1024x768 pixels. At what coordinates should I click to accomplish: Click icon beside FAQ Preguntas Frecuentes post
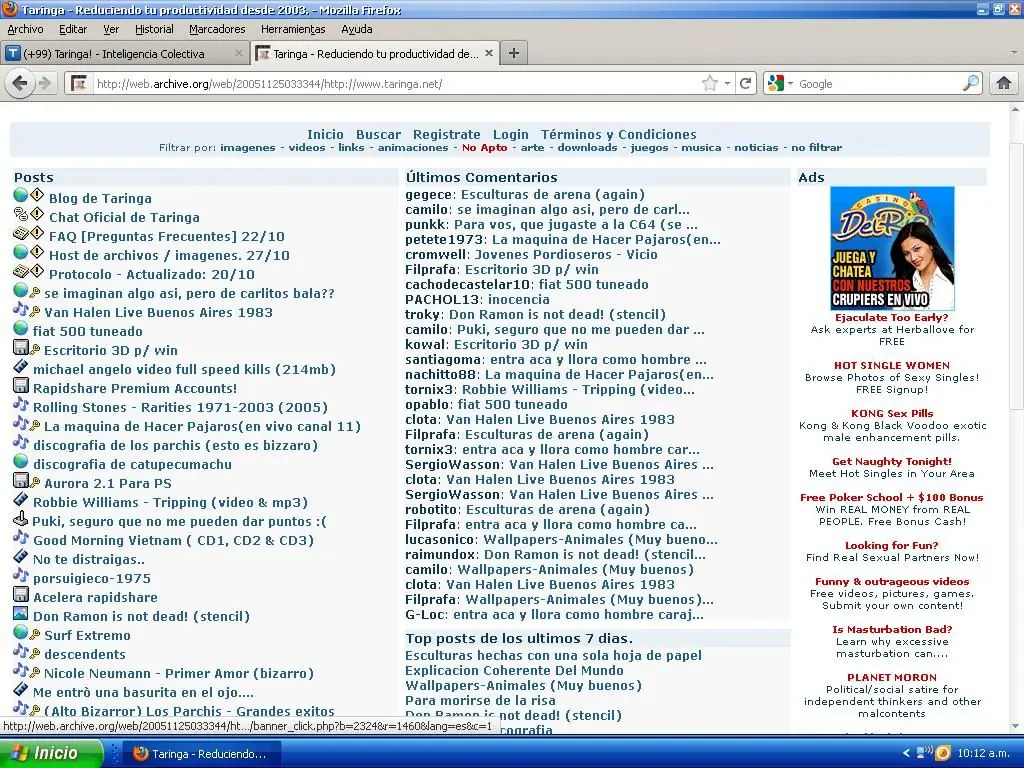21,233
